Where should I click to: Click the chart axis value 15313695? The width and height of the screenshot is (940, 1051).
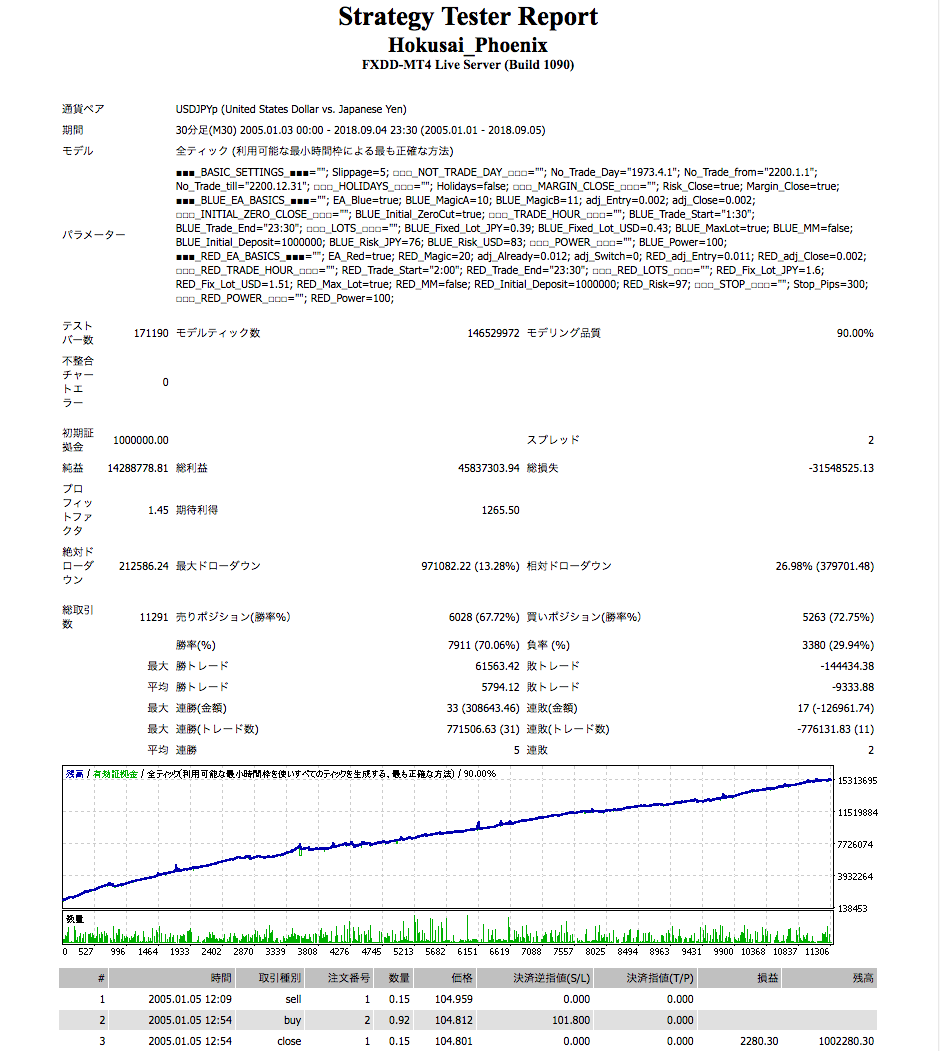coord(858,781)
